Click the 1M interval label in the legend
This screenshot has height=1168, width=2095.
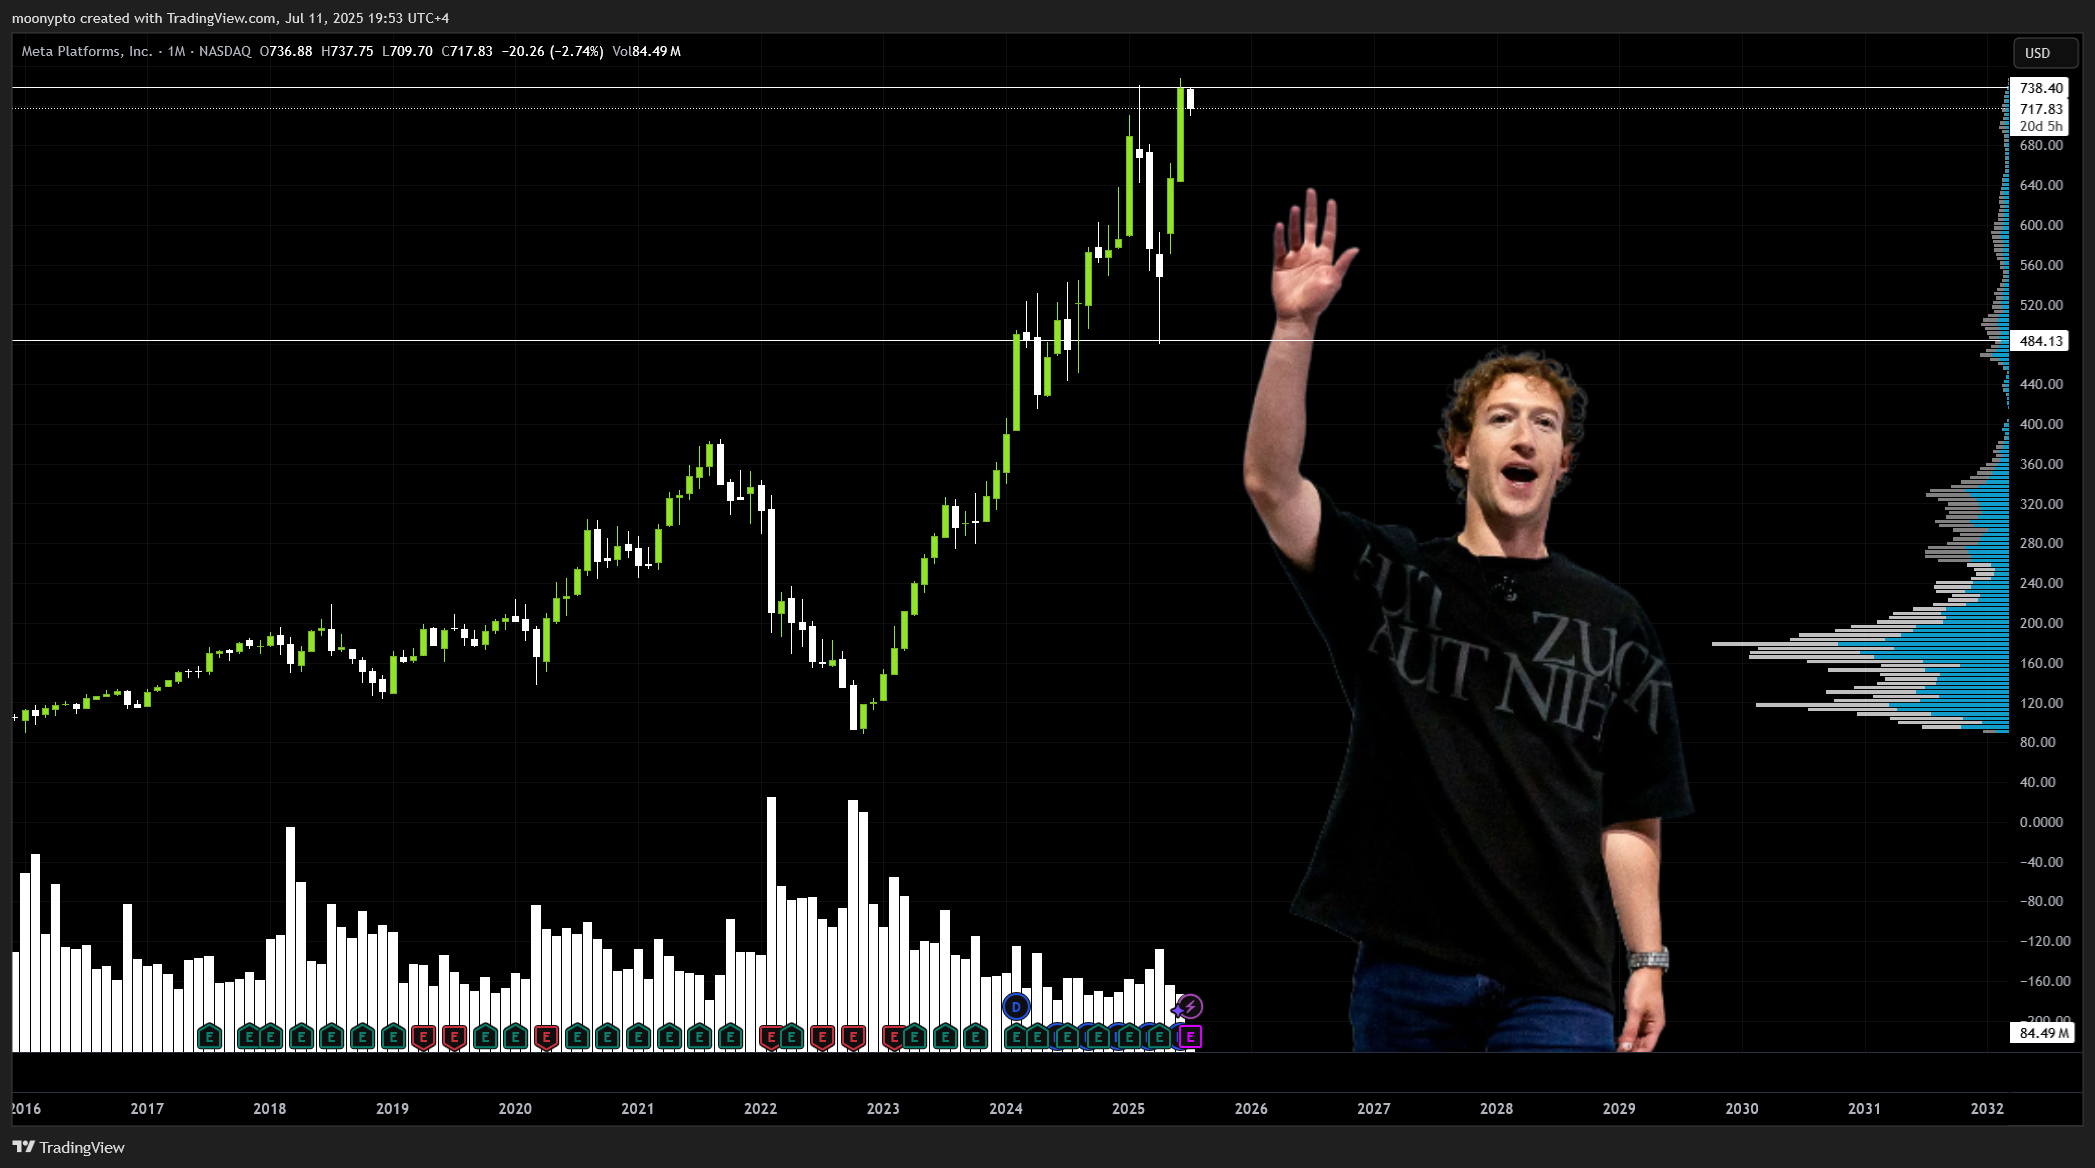(x=176, y=51)
